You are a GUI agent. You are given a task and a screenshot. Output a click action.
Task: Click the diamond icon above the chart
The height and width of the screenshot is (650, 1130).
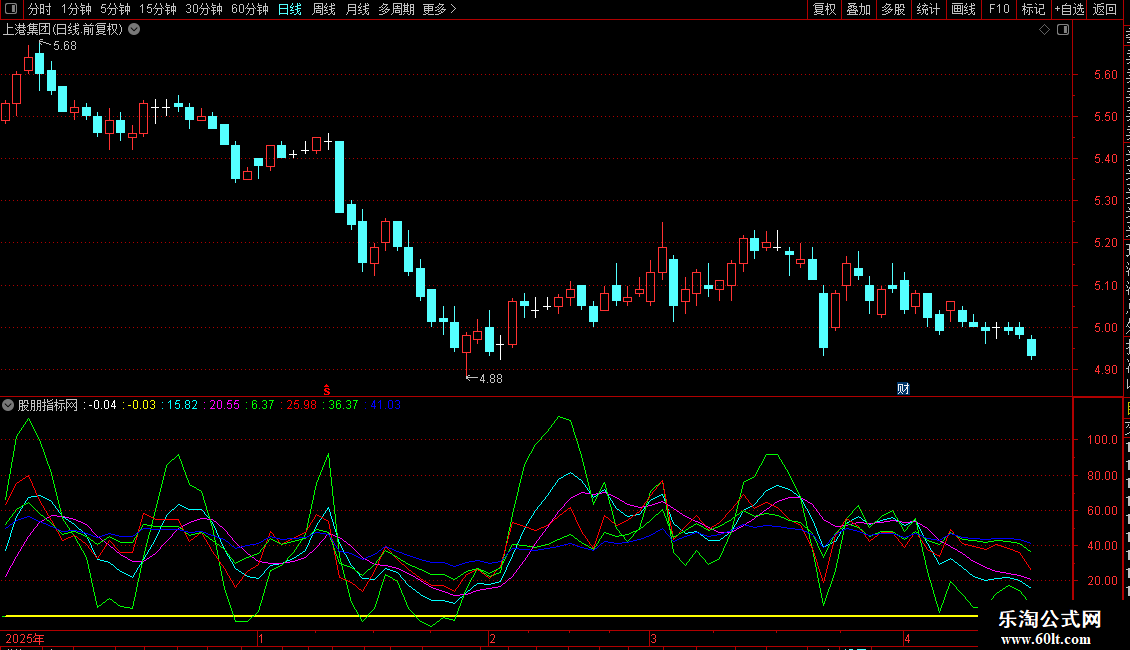pyautogui.click(x=1044, y=30)
